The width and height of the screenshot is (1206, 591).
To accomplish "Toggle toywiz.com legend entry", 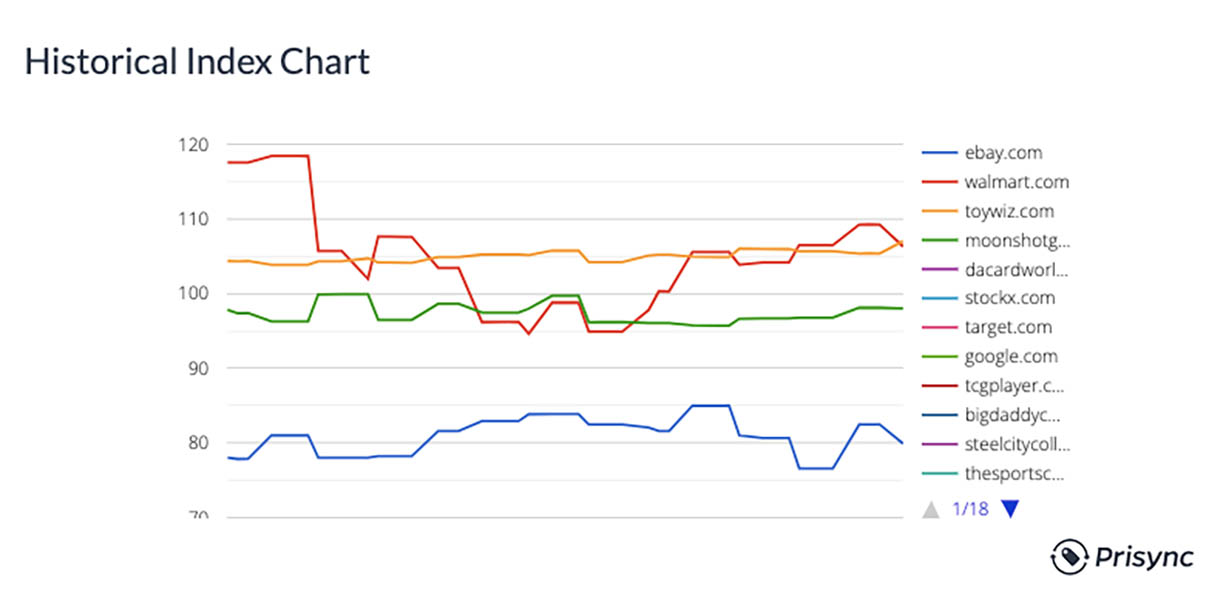I will tap(1009, 211).
